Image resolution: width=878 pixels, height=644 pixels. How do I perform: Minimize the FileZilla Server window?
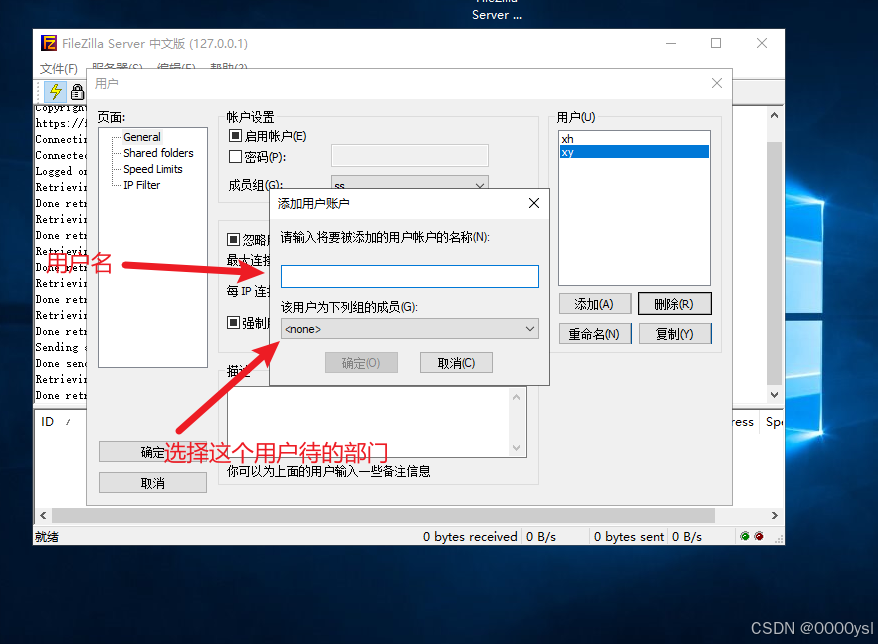(671, 43)
